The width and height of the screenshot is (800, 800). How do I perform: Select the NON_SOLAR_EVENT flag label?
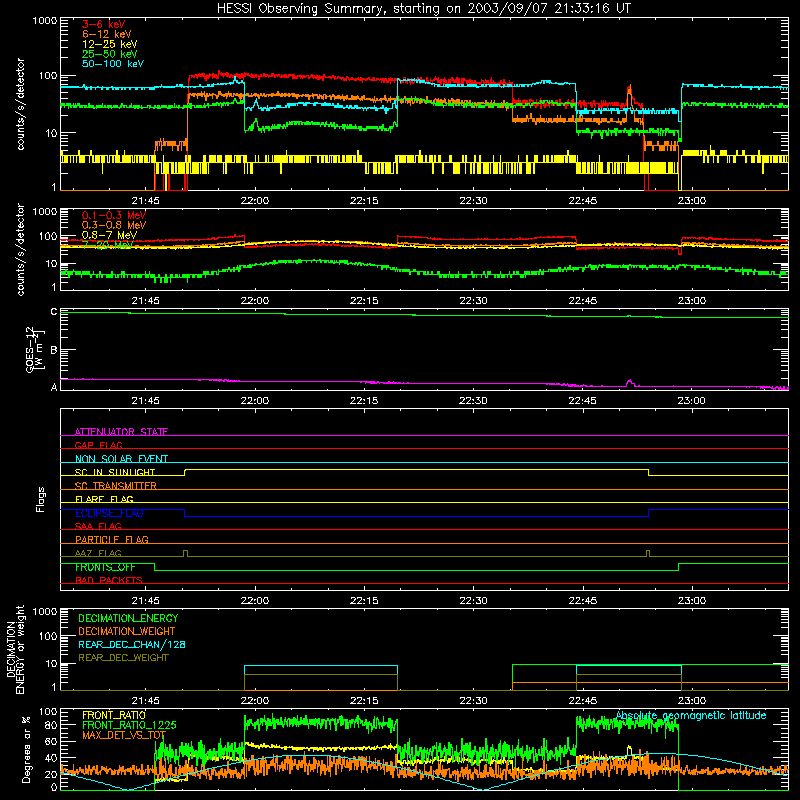121,459
